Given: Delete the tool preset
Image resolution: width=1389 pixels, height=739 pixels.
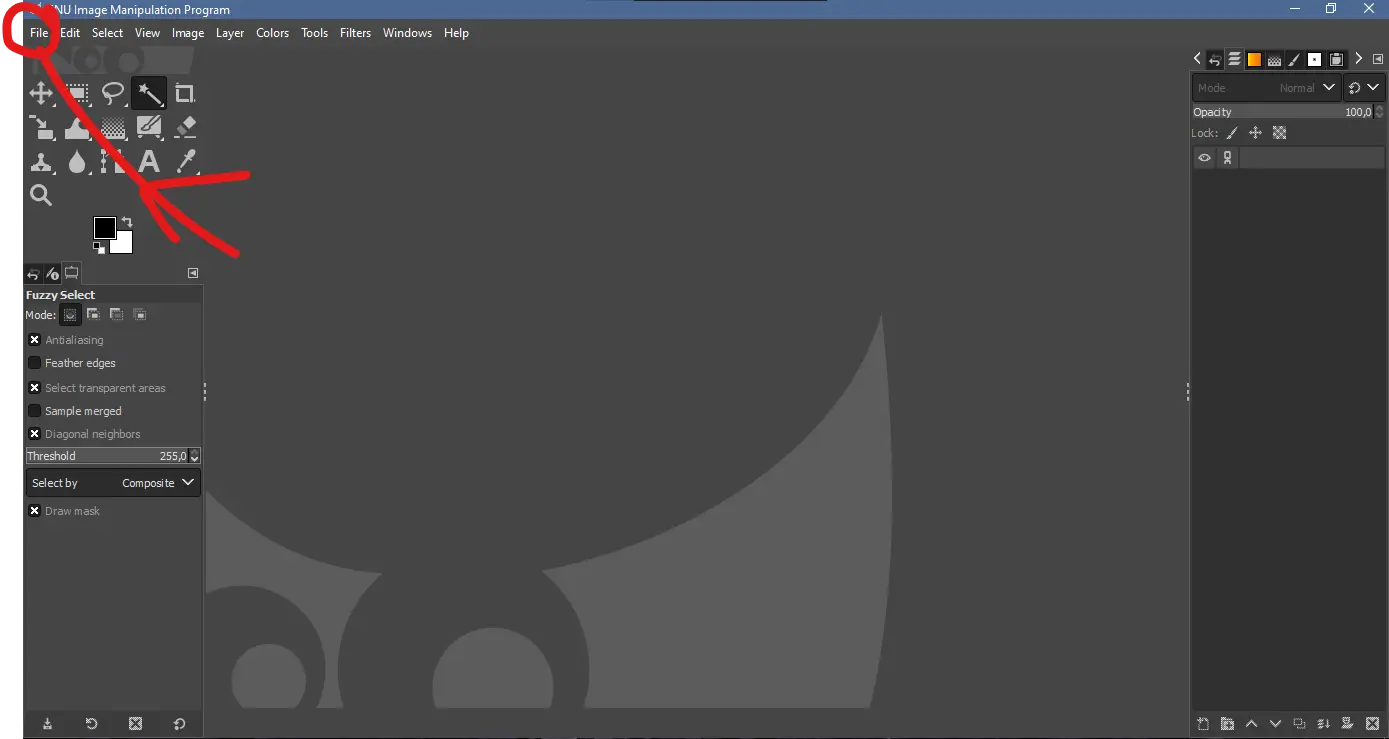Looking at the screenshot, I should pyautogui.click(x=136, y=724).
